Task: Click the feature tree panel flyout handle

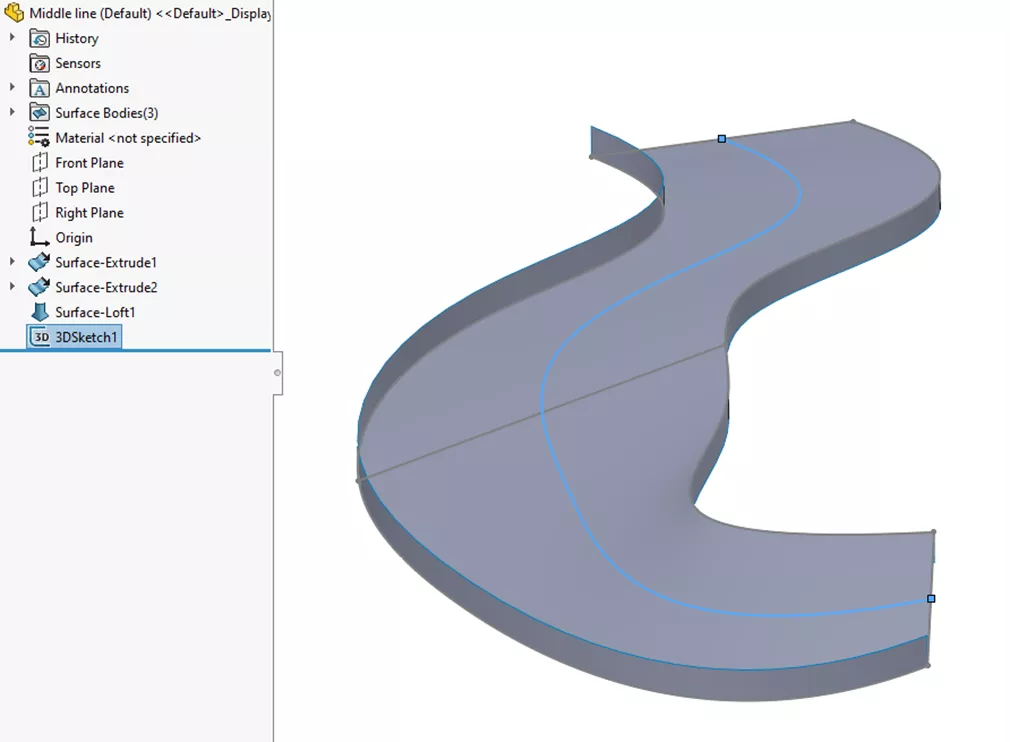Action: pyautogui.click(x=276, y=373)
